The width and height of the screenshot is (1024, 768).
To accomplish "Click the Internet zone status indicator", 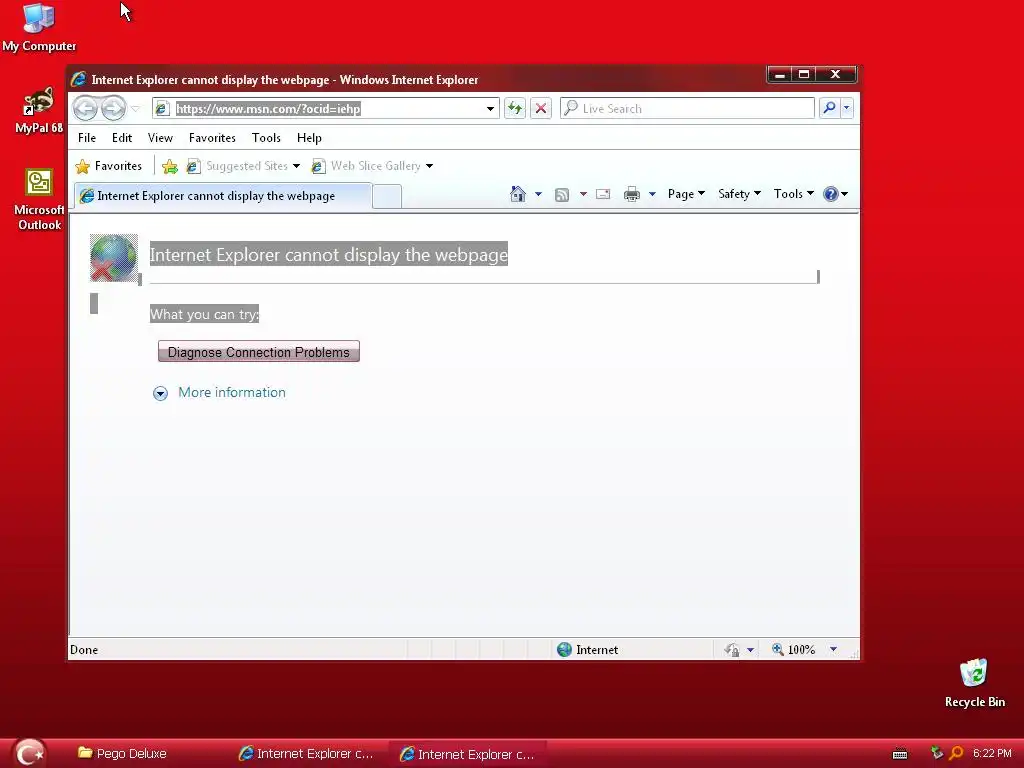I will click(x=588, y=650).
